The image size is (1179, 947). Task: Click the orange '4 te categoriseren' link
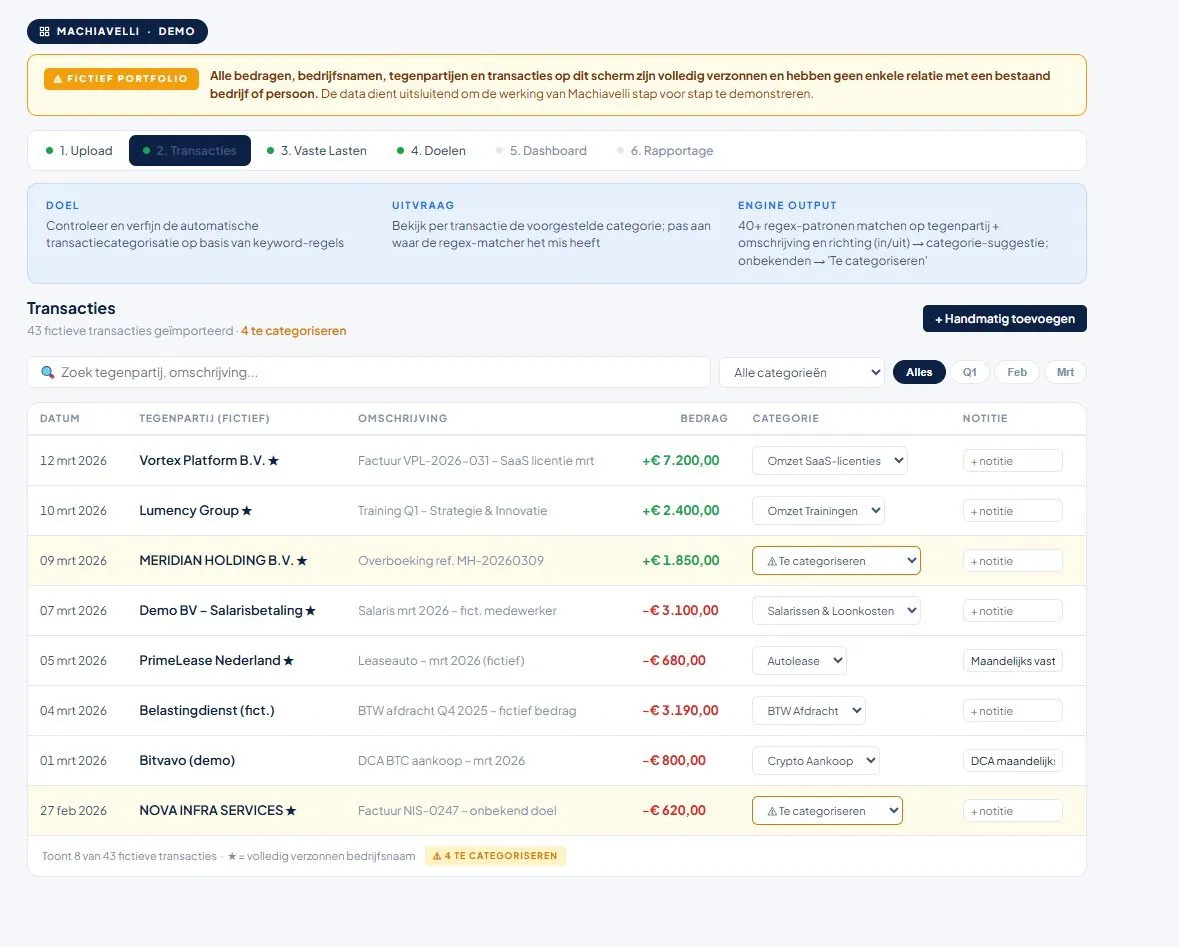click(293, 331)
